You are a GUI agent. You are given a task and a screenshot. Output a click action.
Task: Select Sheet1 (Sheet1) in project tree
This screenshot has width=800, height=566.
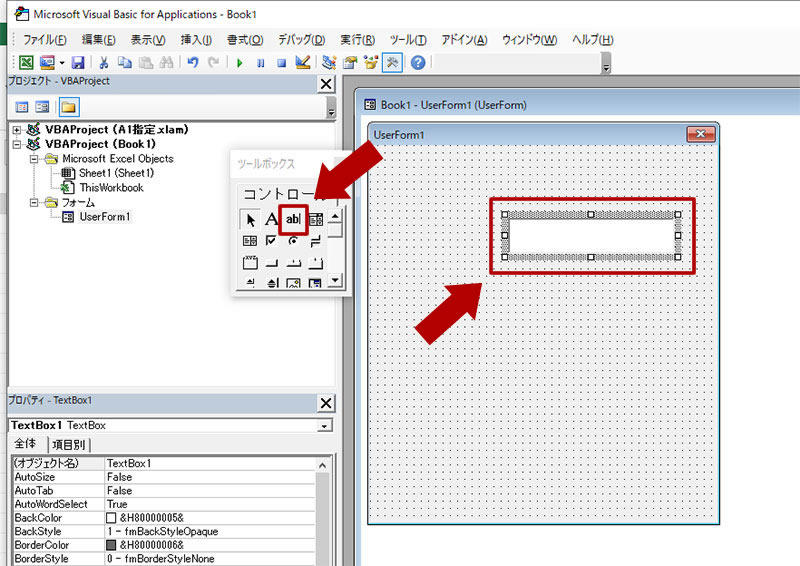click(116, 174)
